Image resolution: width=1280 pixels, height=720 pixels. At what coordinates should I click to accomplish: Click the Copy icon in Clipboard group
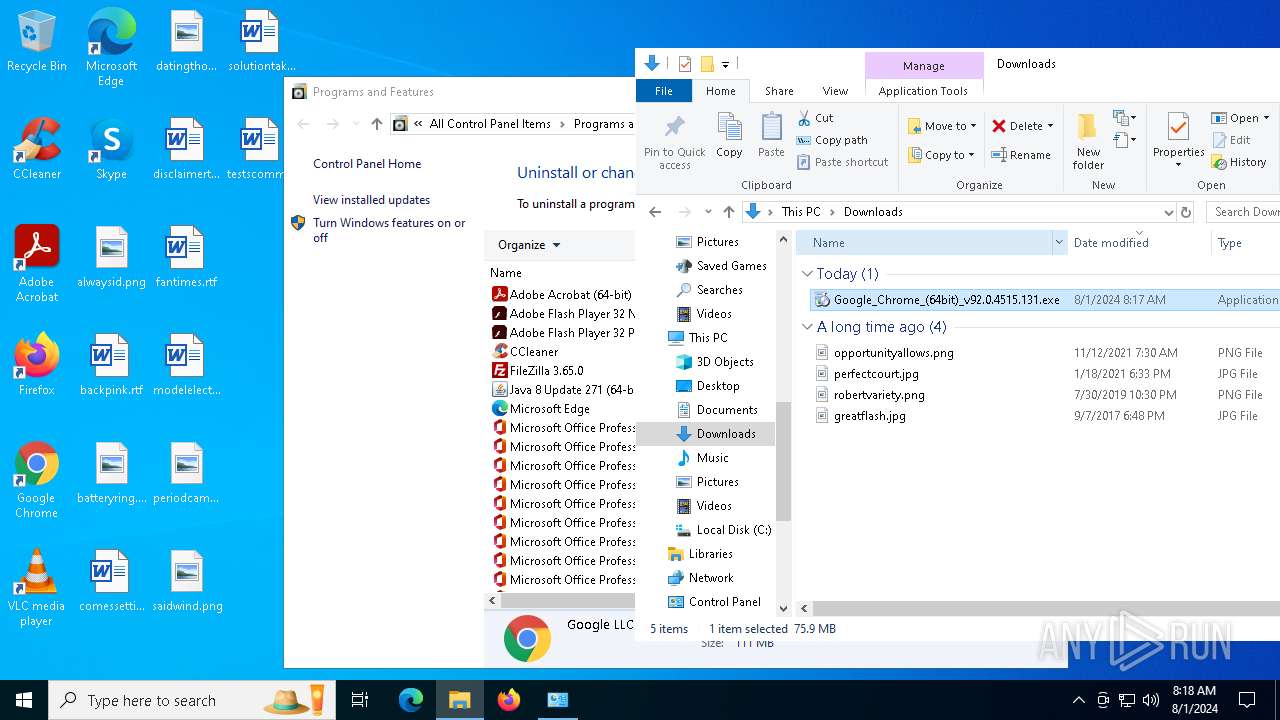point(729,136)
